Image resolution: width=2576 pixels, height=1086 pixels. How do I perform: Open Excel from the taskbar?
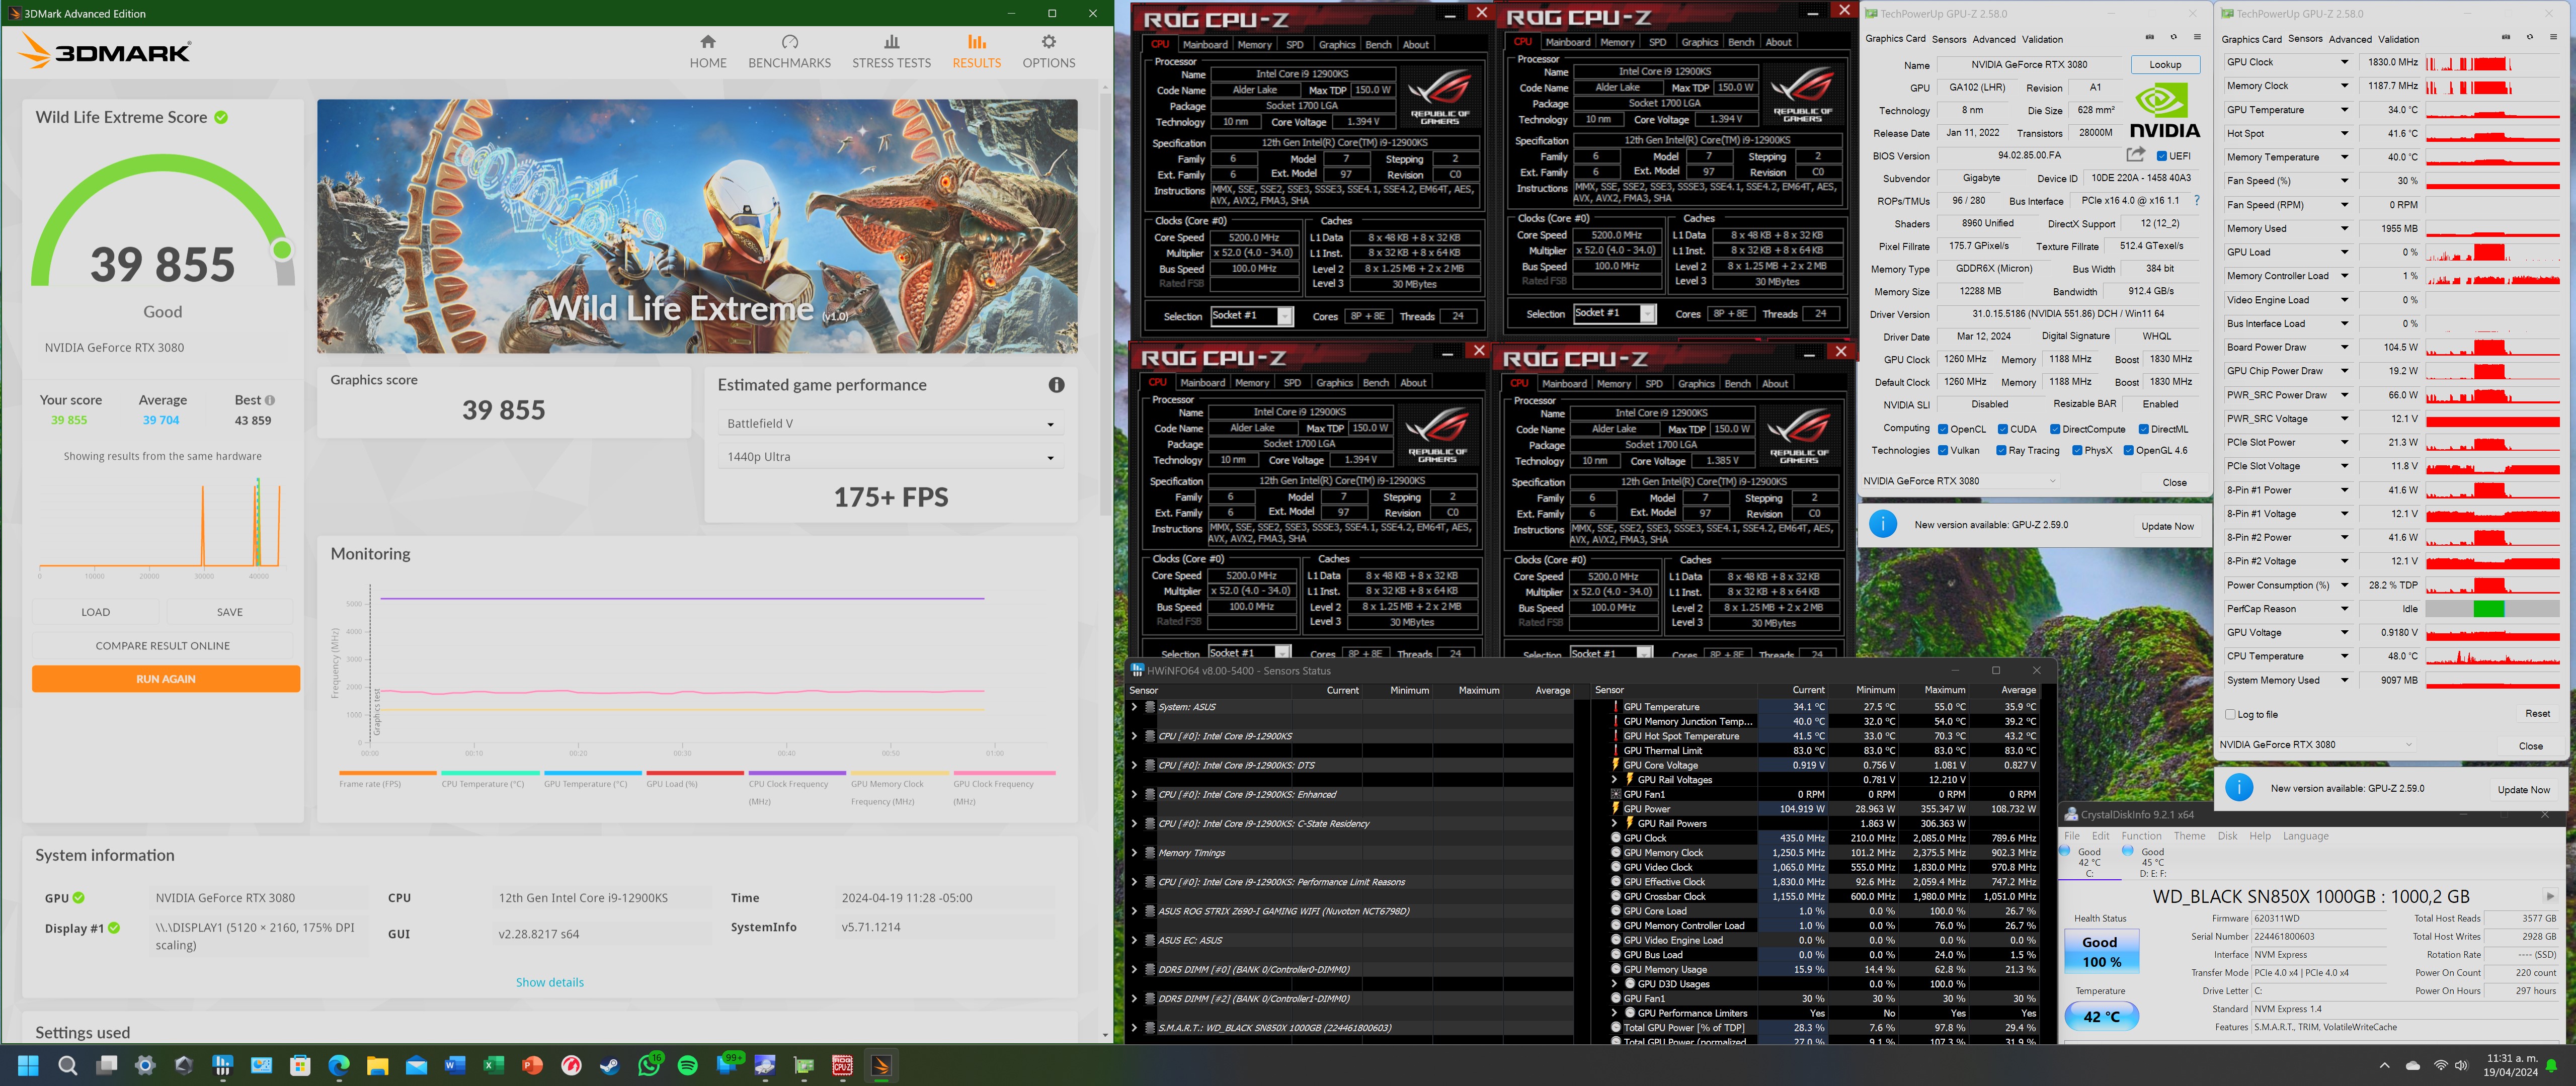tap(494, 1065)
